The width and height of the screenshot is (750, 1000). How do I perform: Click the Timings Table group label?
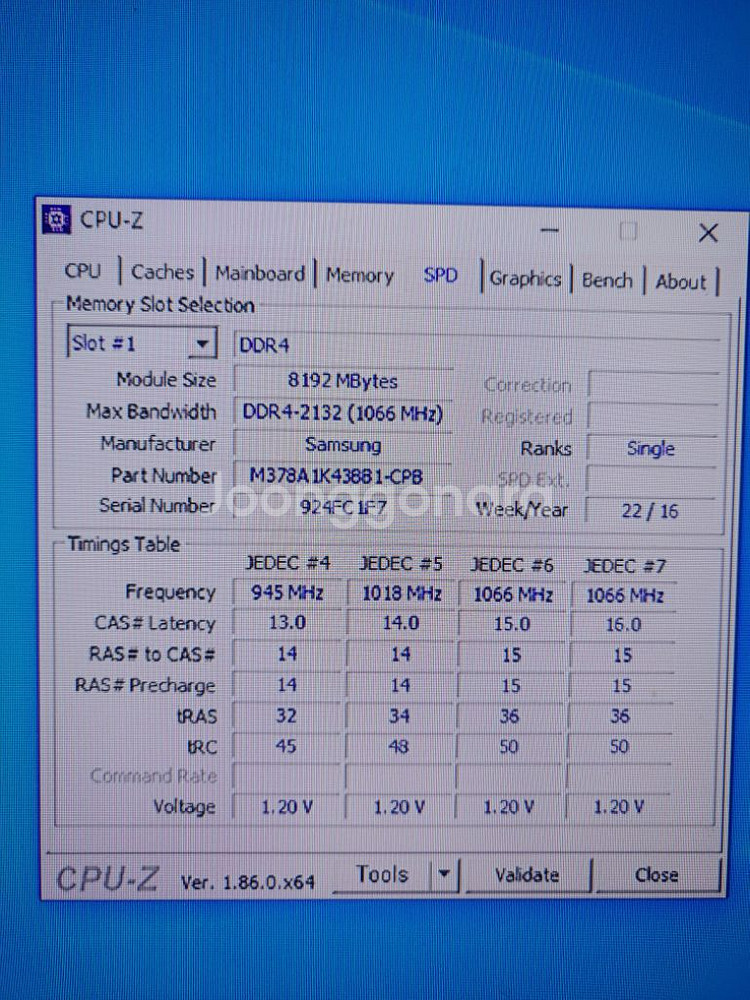[x=123, y=544]
